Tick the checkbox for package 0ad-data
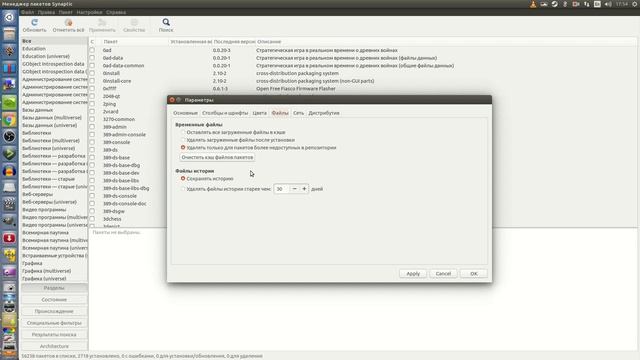Viewport: 640px width, 360px height. [x=92, y=58]
